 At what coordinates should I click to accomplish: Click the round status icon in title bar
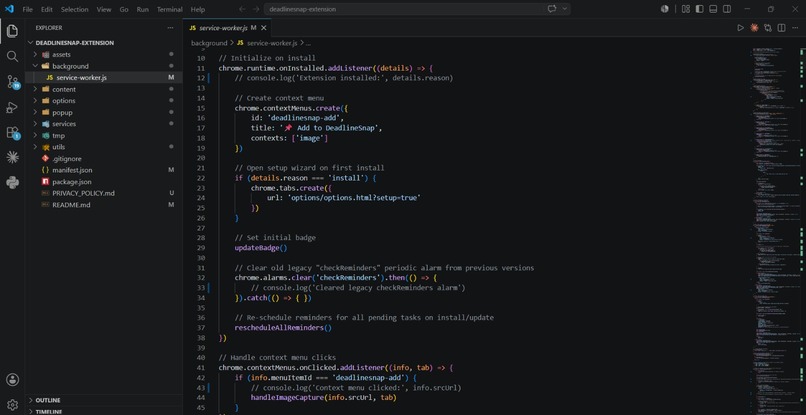coord(665,9)
